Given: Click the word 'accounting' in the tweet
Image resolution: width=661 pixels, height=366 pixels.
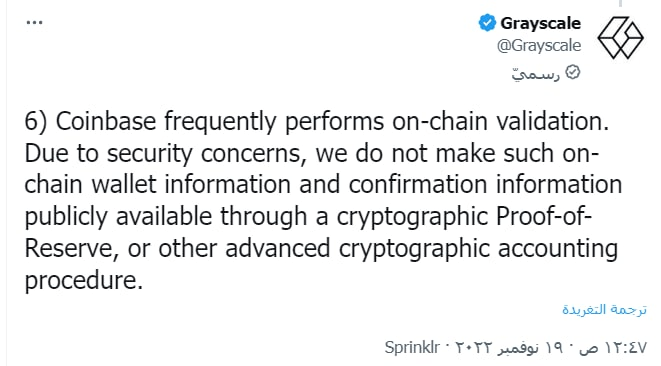Looking at the screenshot, I should pyautogui.click(x=558, y=249).
